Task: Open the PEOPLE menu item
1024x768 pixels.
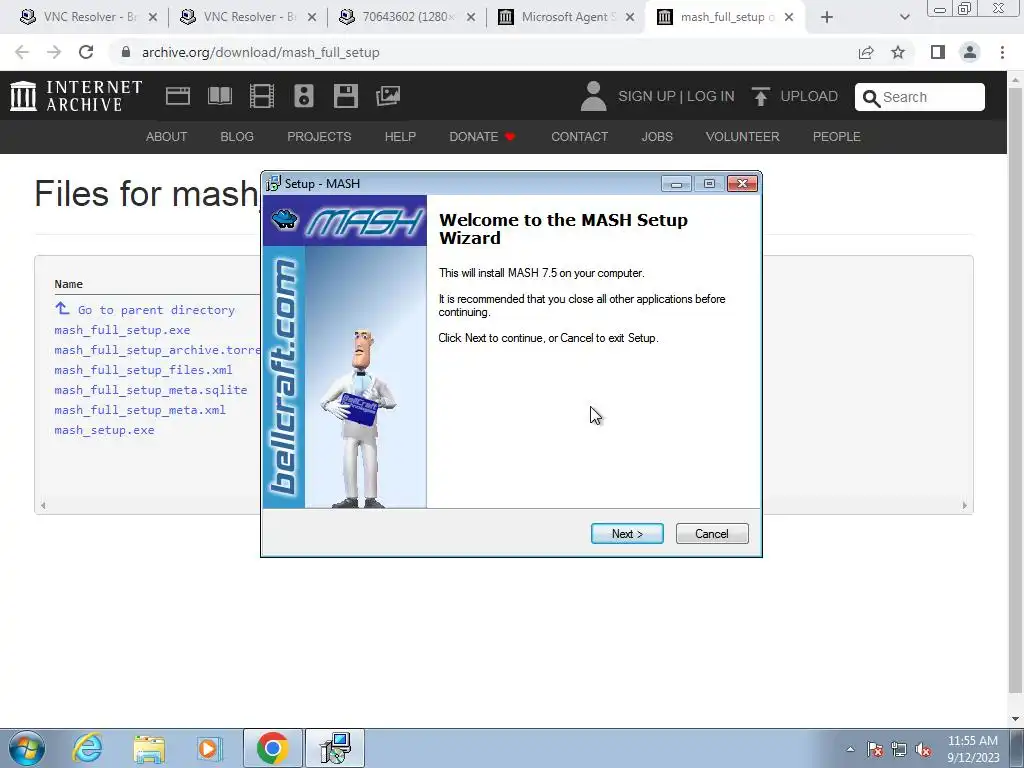Action: click(x=837, y=136)
